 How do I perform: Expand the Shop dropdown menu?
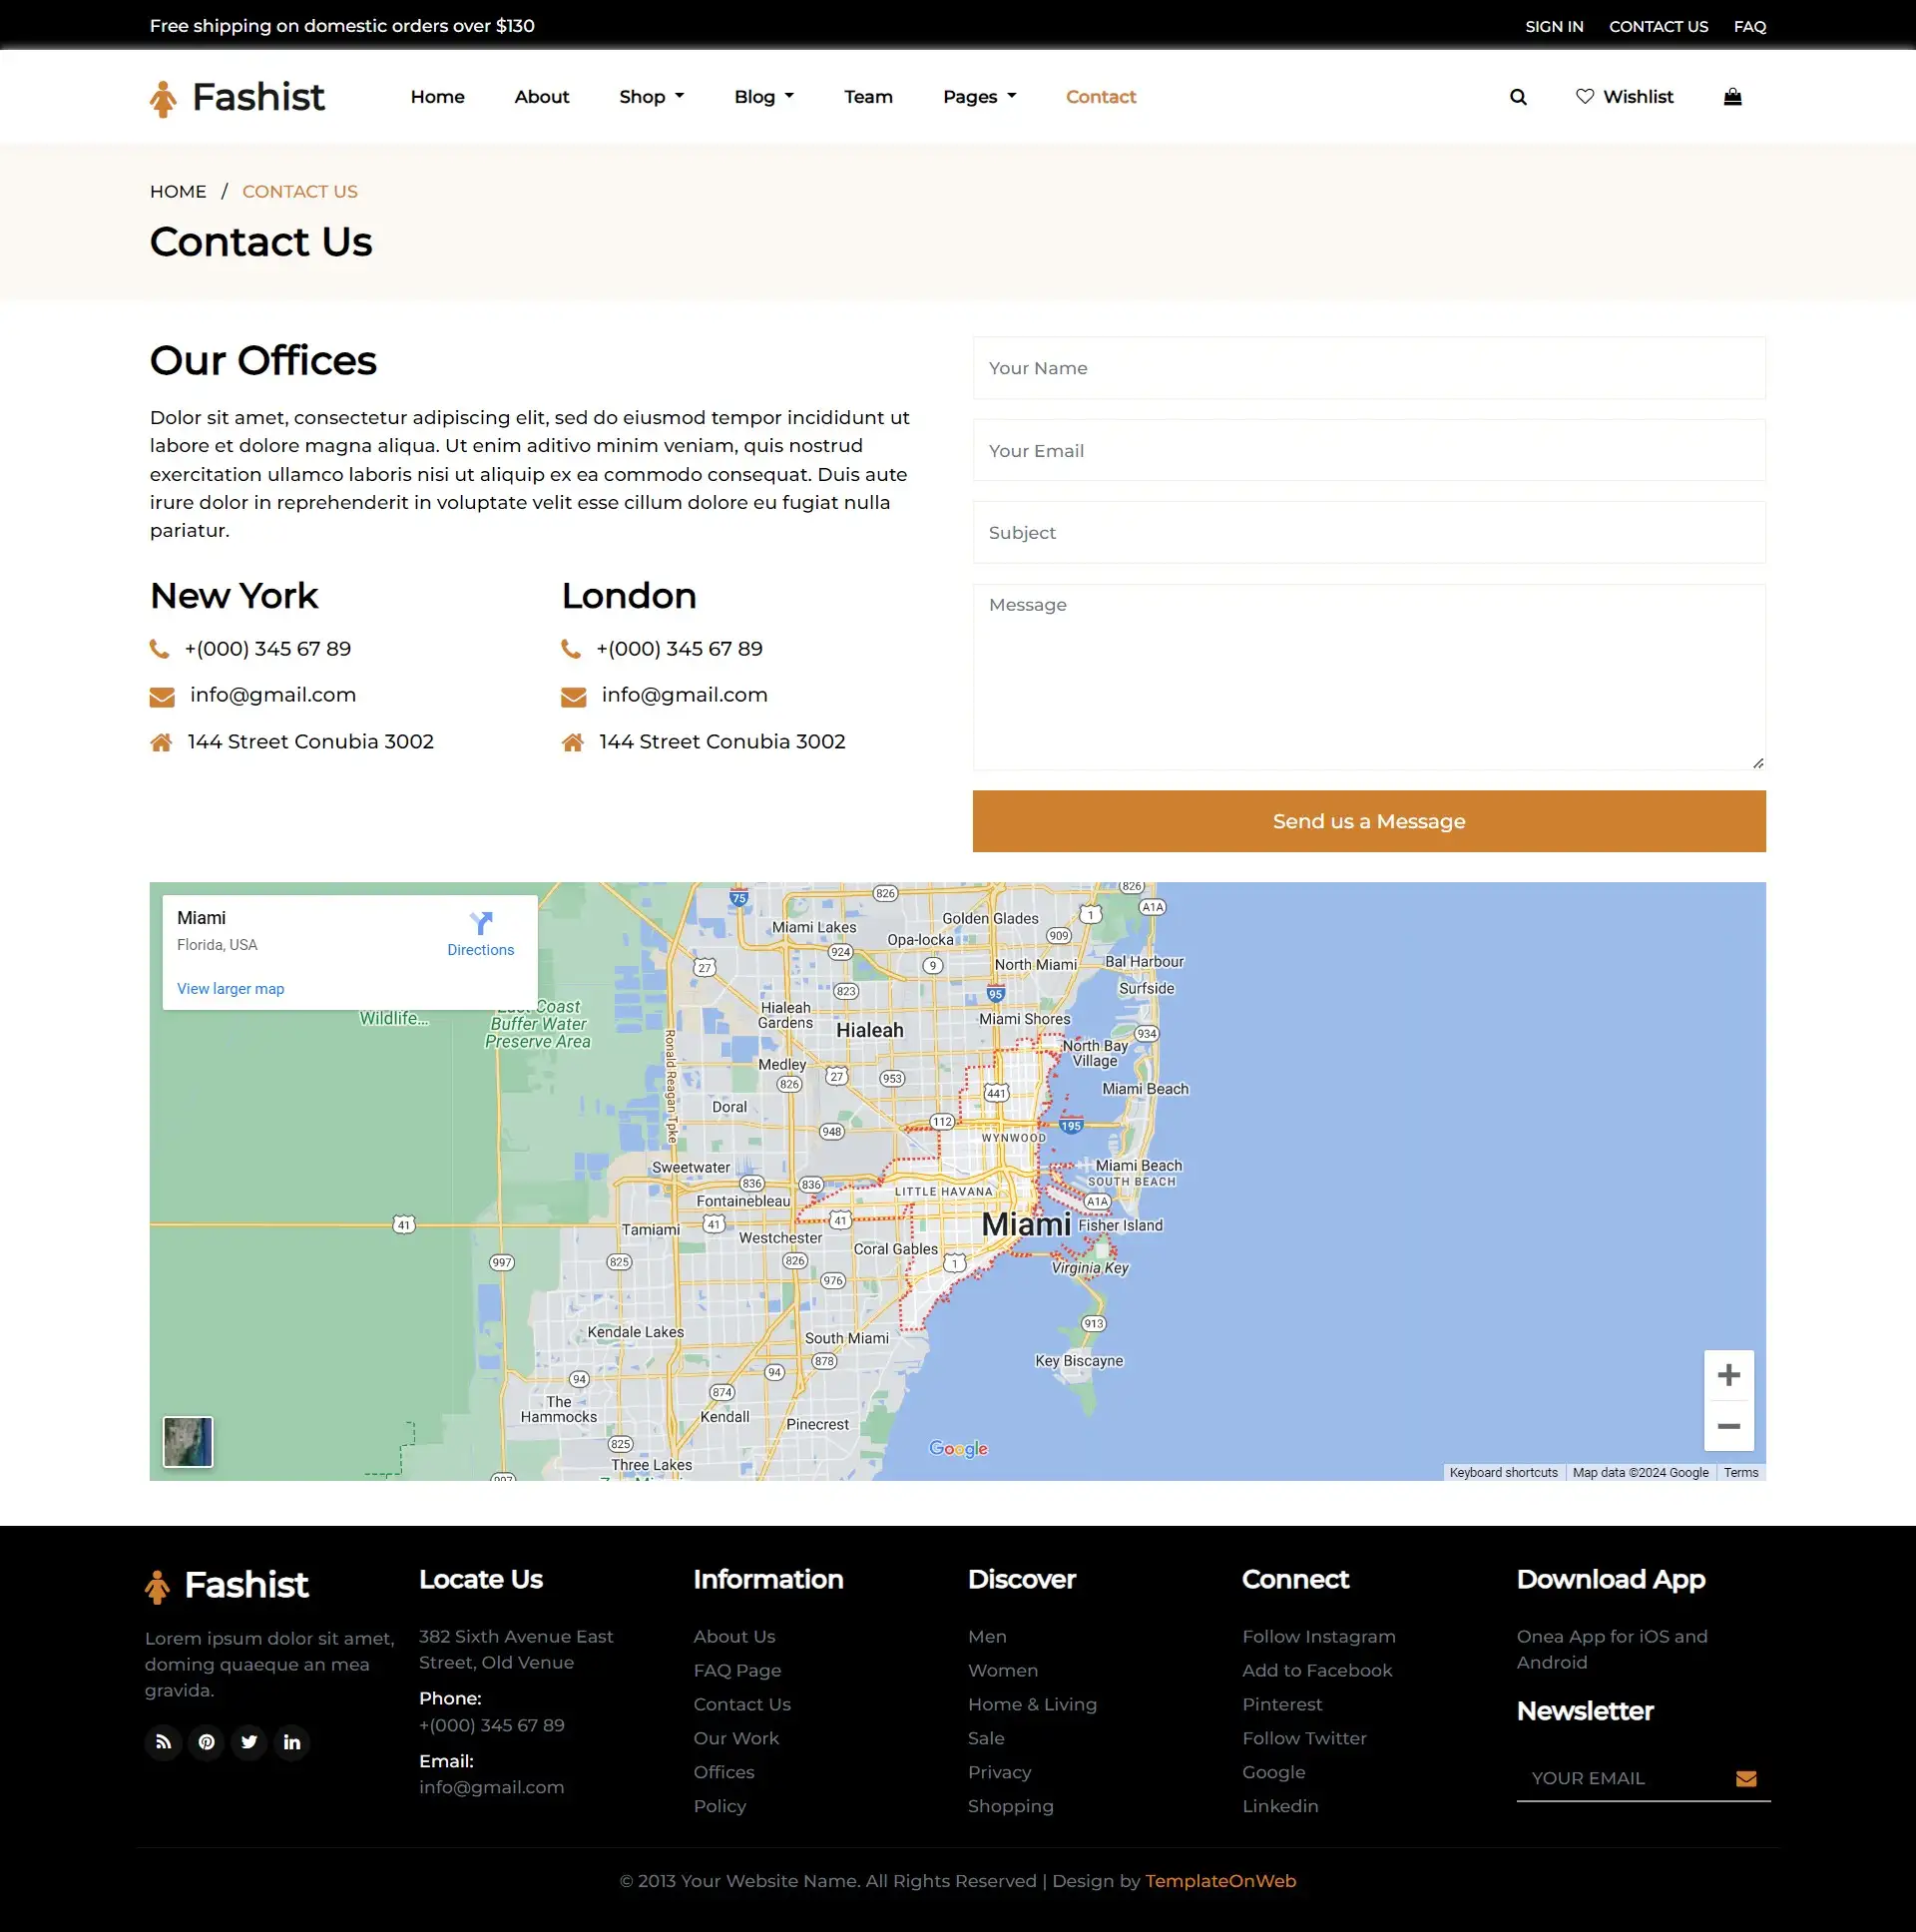(x=651, y=97)
